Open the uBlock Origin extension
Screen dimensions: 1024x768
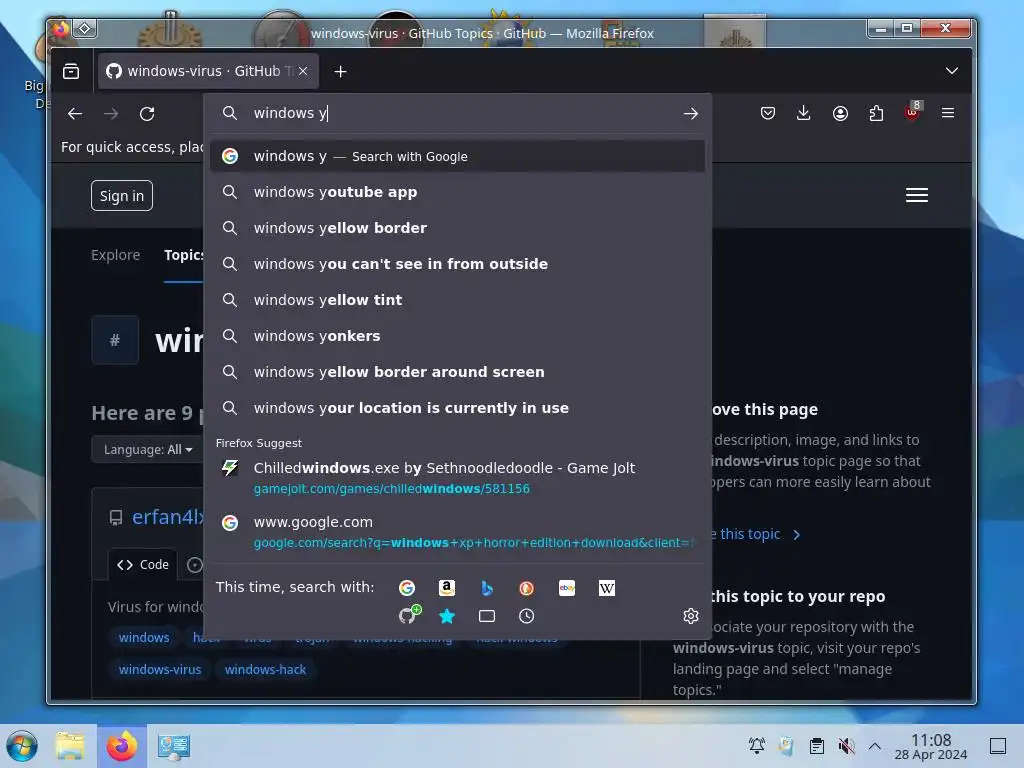(912, 112)
